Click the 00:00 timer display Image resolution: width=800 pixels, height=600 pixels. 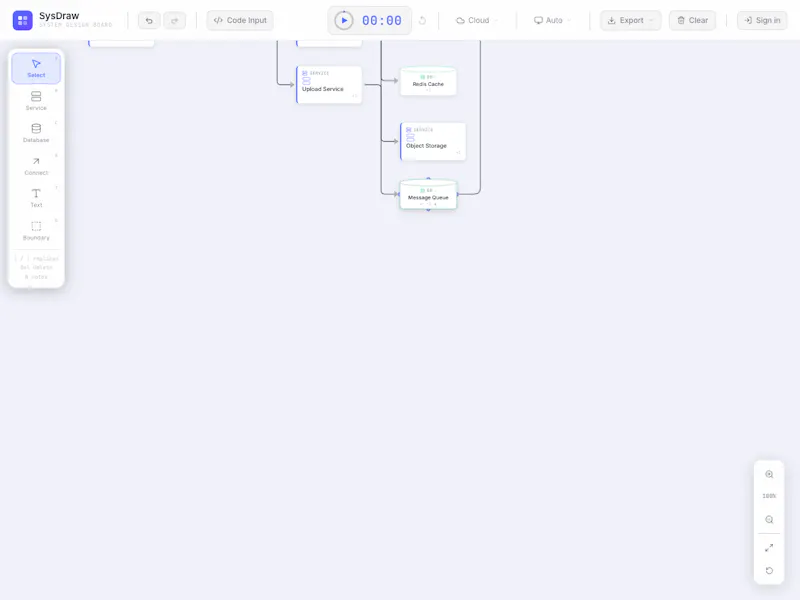(382, 20)
